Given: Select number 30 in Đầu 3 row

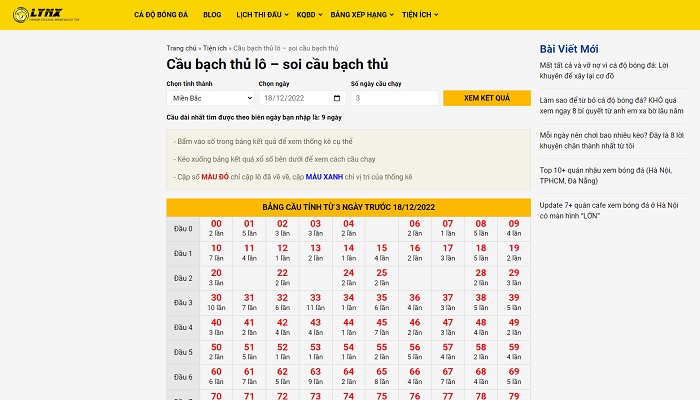Looking at the screenshot, I should click(216, 298).
